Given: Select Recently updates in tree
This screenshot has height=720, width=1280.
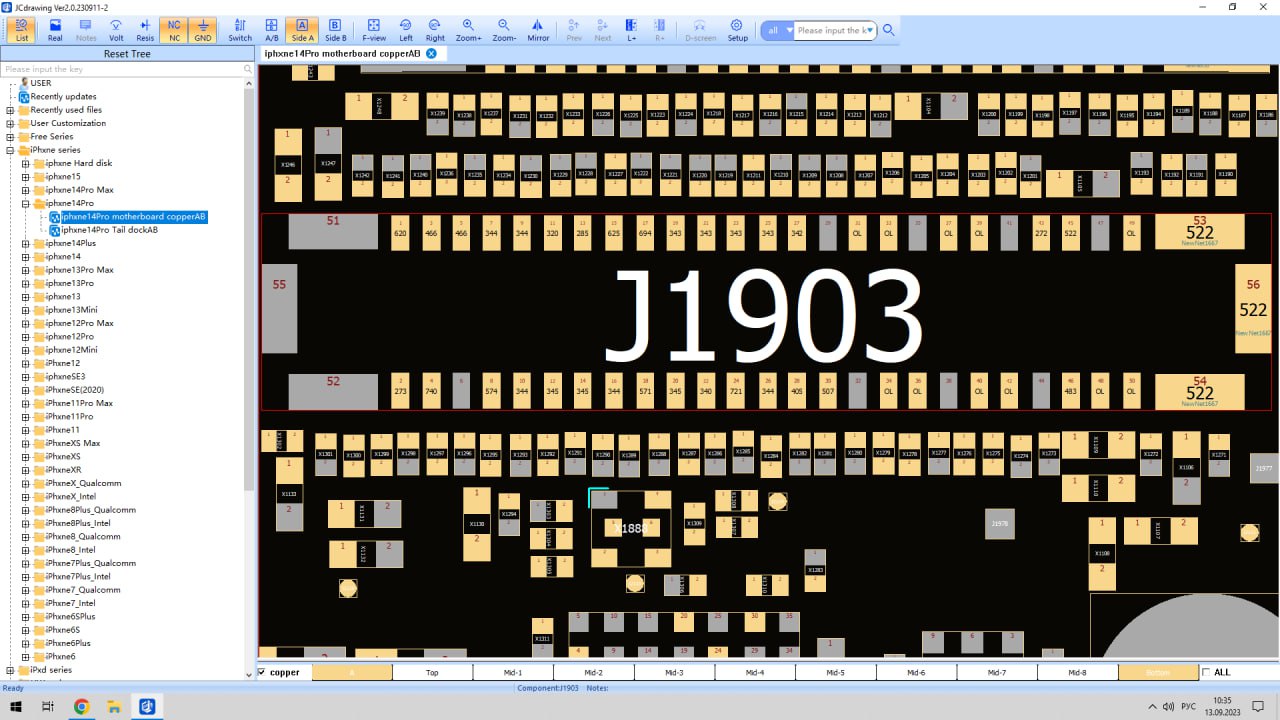Looking at the screenshot, I should pos(63,97).
